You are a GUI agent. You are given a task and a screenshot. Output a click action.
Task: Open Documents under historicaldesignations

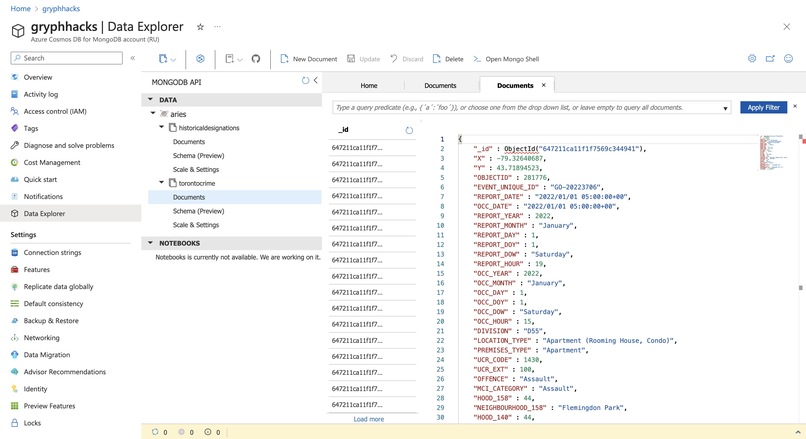coord(189,141)
